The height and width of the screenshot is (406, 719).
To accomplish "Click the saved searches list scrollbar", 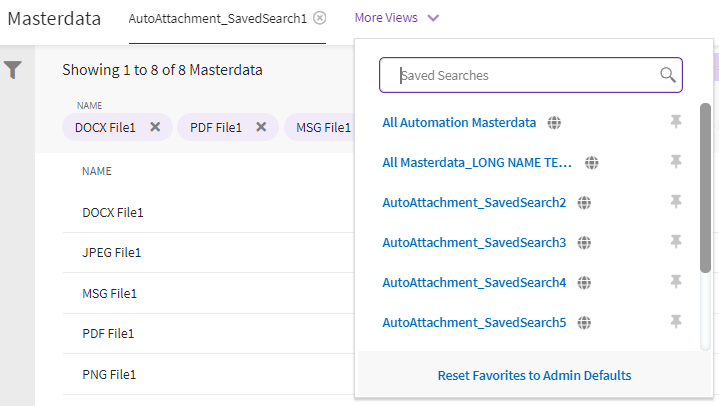I will [x=705, y=190].
